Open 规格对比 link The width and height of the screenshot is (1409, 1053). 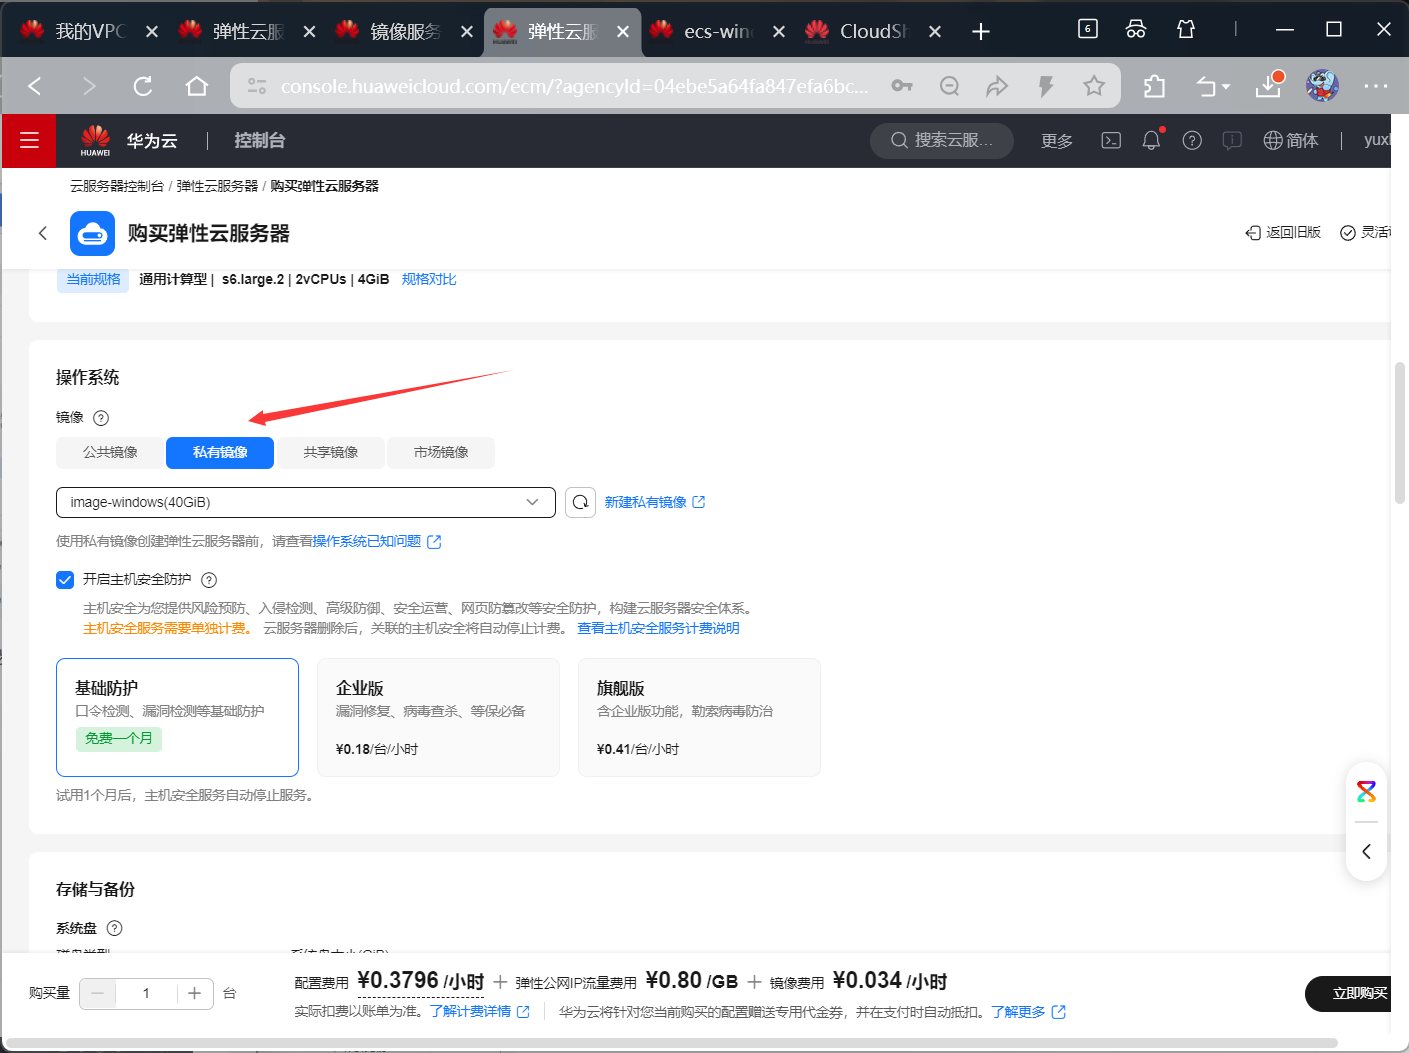[x=429, y=279]
